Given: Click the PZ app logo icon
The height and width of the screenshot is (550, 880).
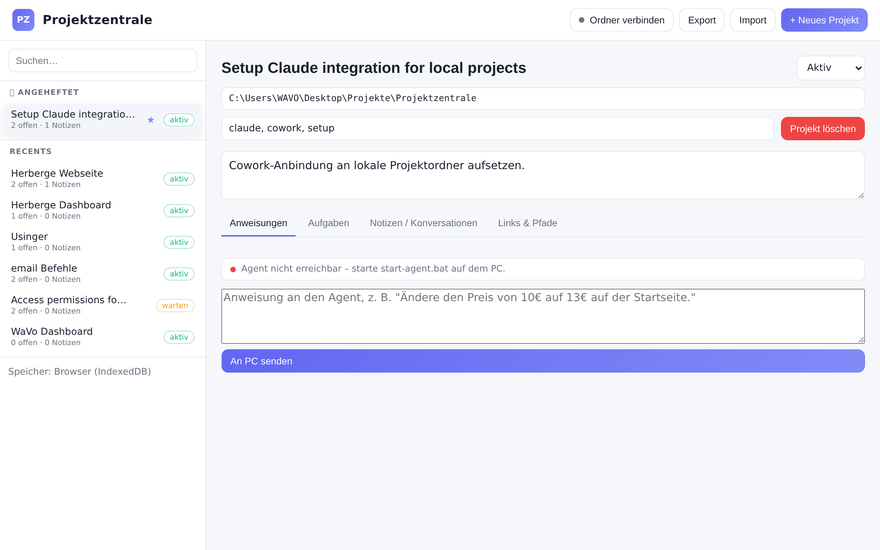Looking at the screenshot, I should (x=23, y=20).
